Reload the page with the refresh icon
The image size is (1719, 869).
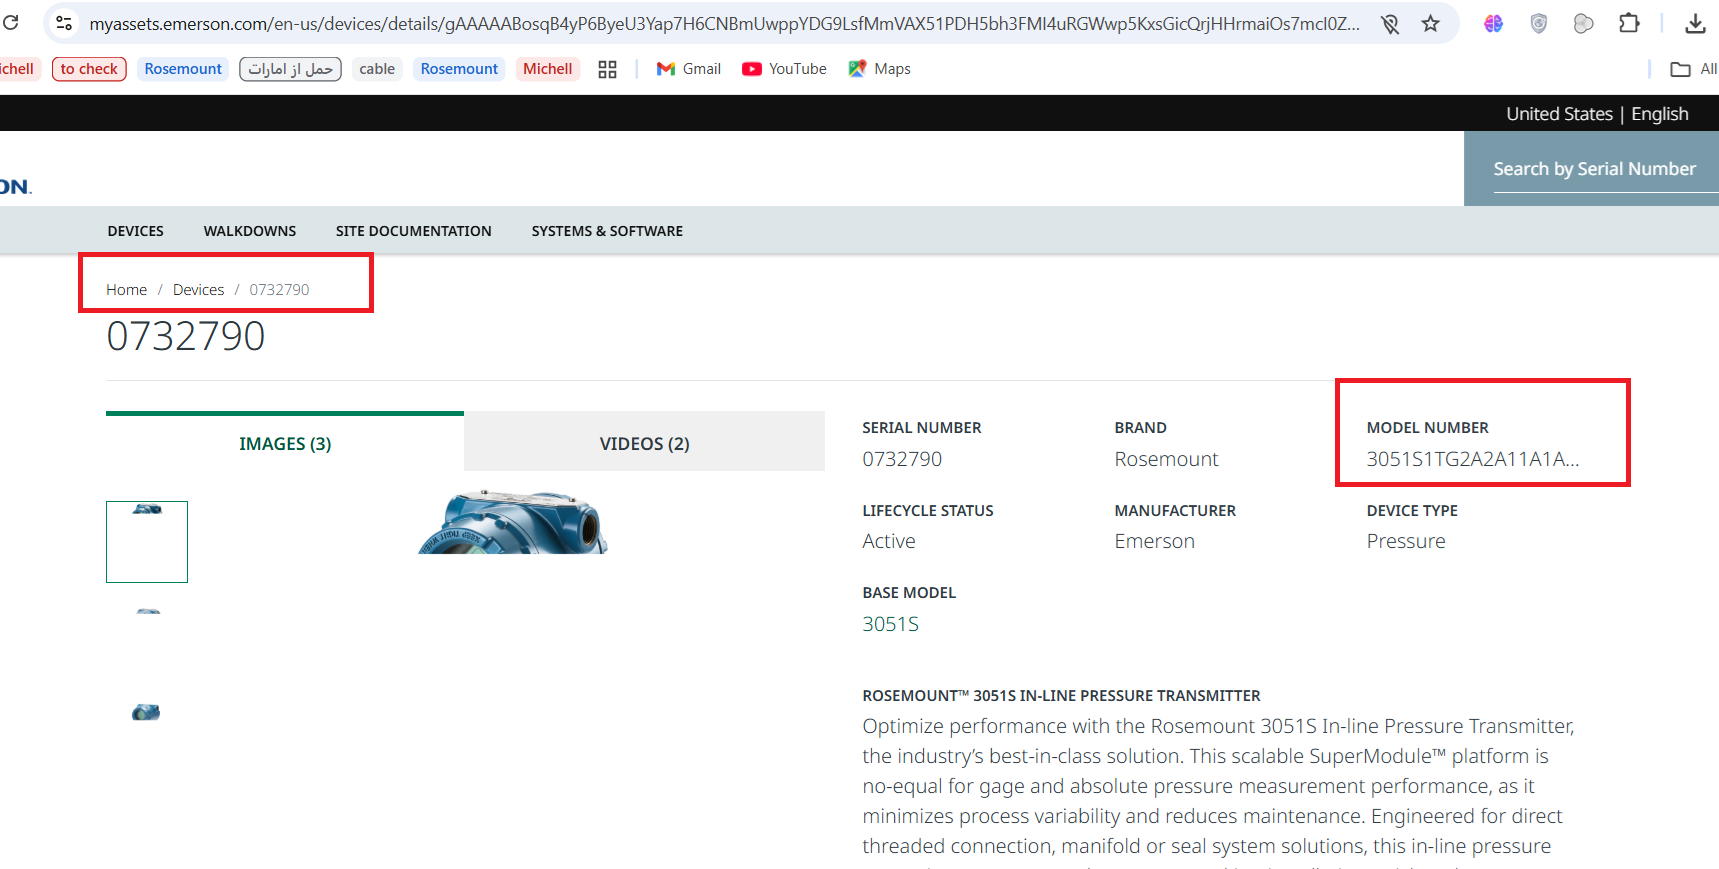tap(10, 22)
